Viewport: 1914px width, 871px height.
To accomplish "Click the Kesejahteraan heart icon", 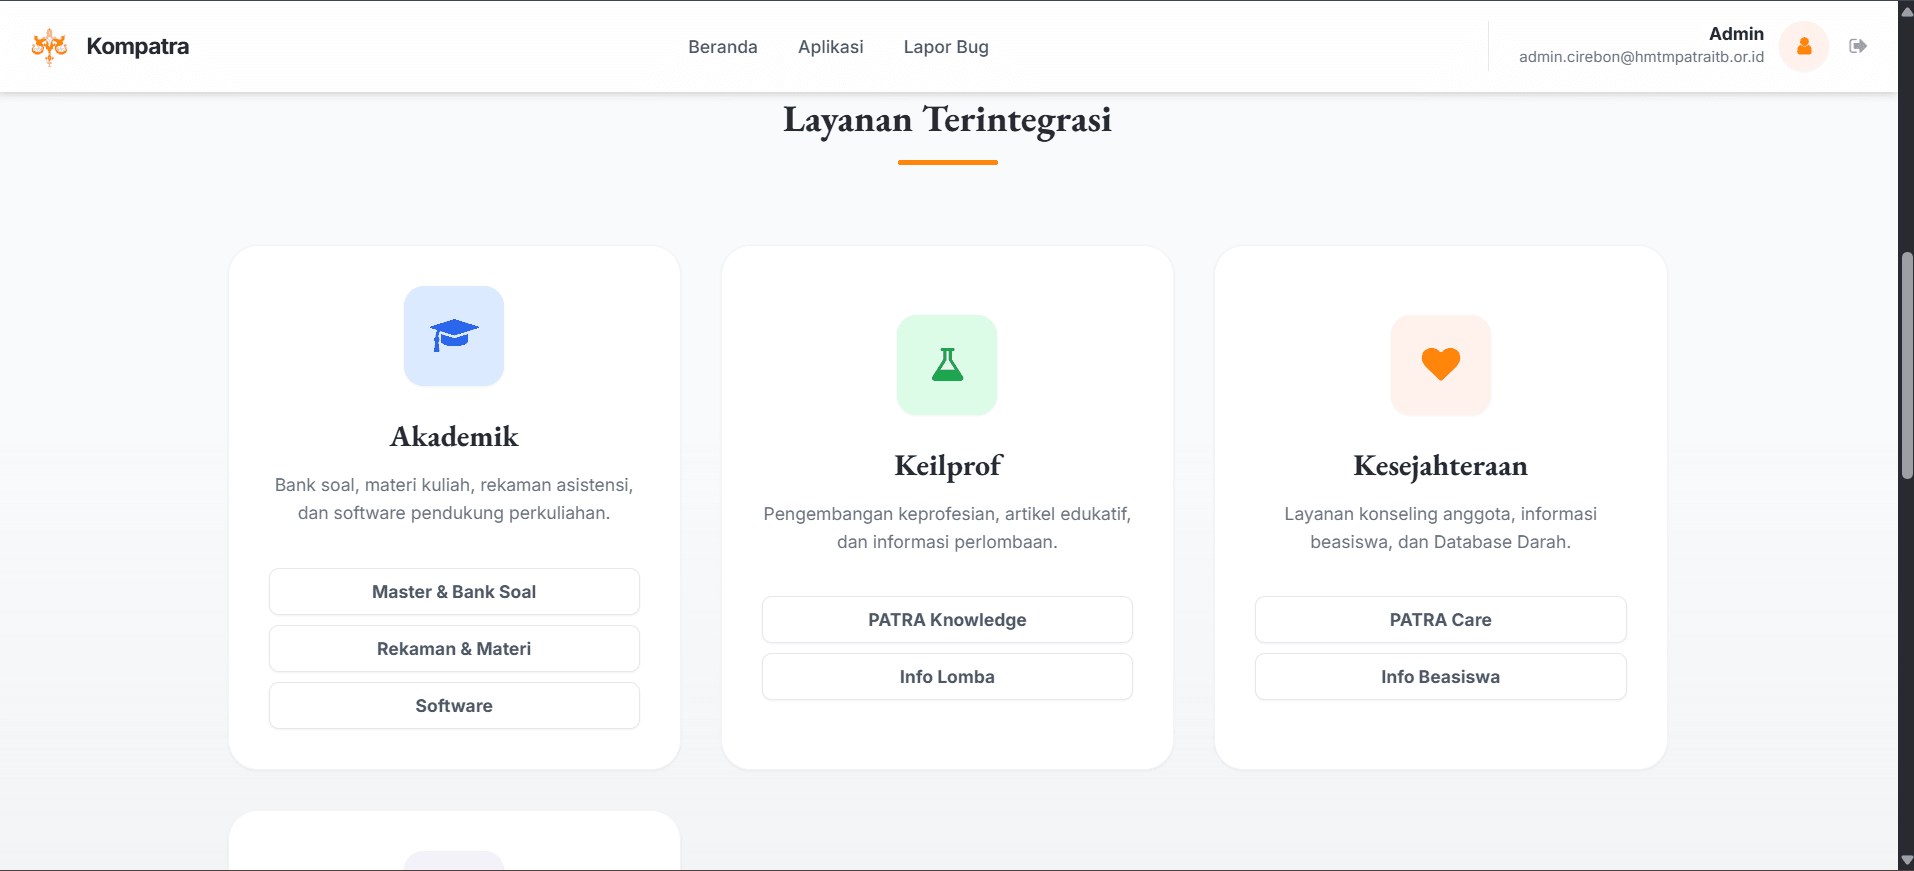I will 1440,365.
